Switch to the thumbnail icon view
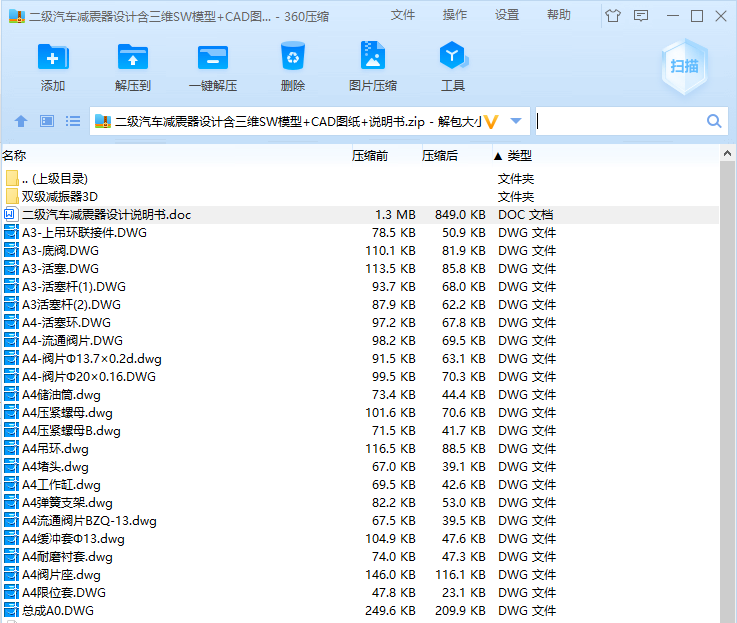The width and height of the screenshot is (737, 623). [x=47, y=121]
